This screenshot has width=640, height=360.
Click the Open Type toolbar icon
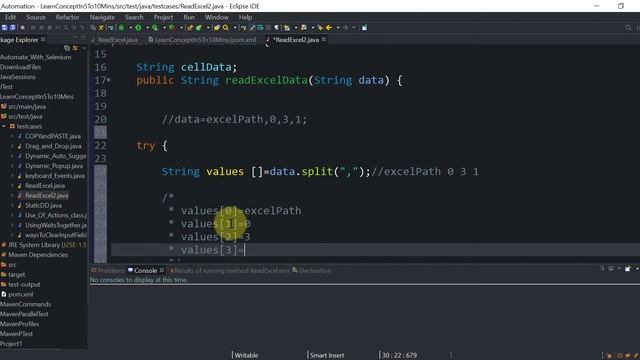(217, 28)
